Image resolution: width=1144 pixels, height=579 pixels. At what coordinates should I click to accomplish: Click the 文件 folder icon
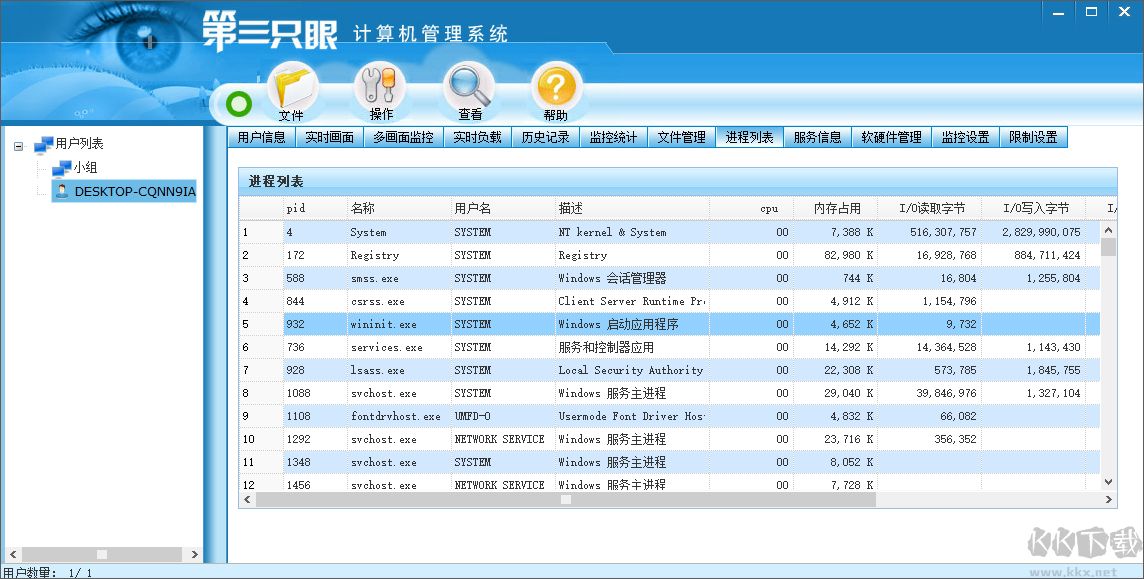pyautogui.click(x=293, y=92)
